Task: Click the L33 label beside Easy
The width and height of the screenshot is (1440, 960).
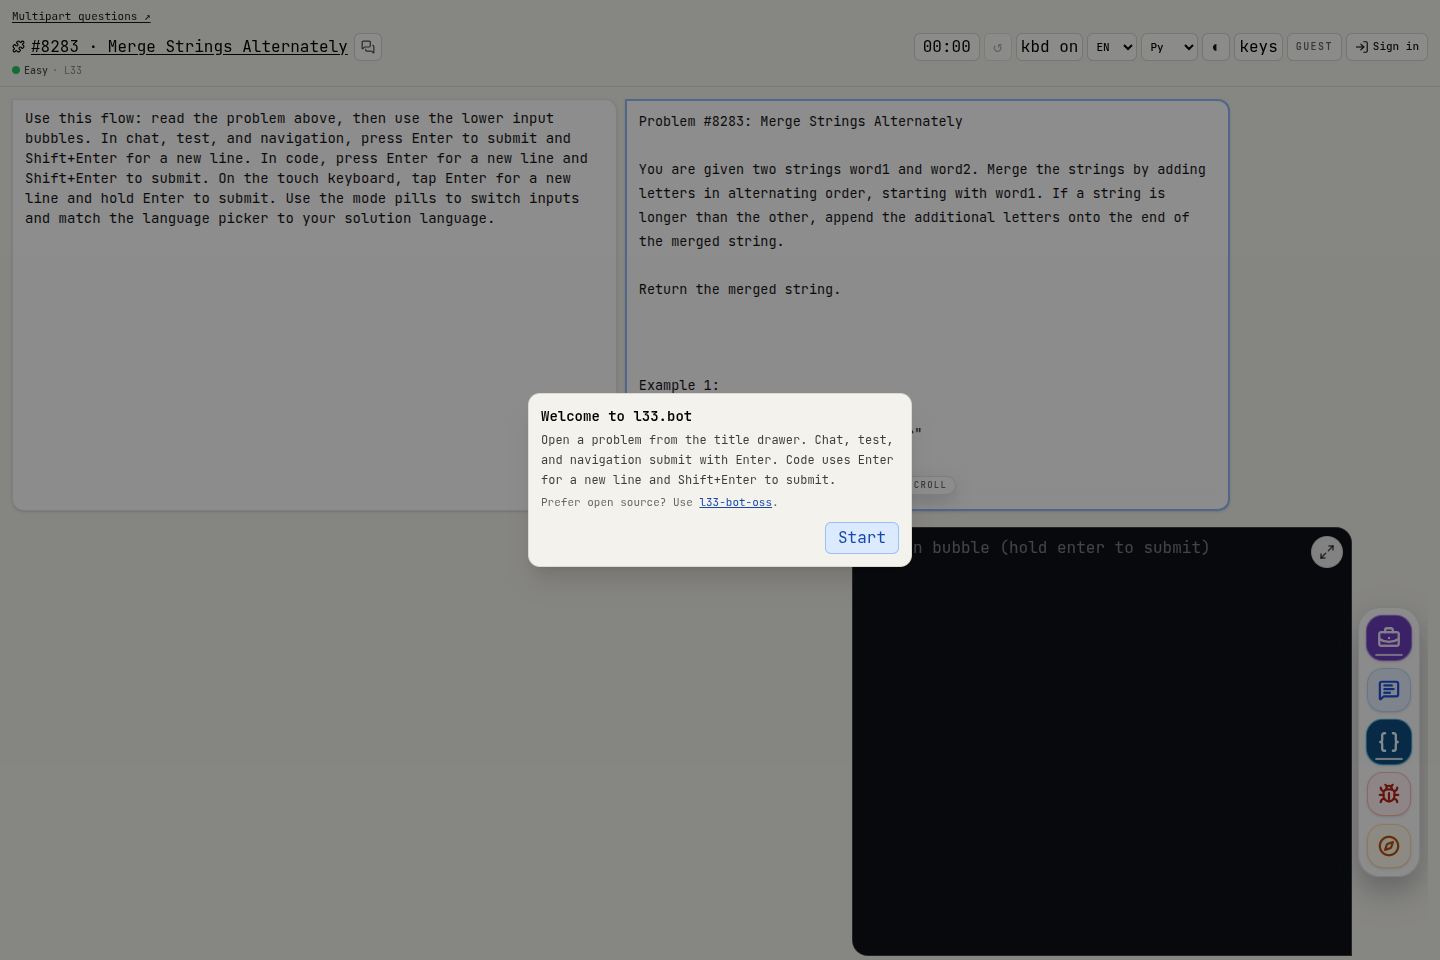Action: [x=73, y=70]
